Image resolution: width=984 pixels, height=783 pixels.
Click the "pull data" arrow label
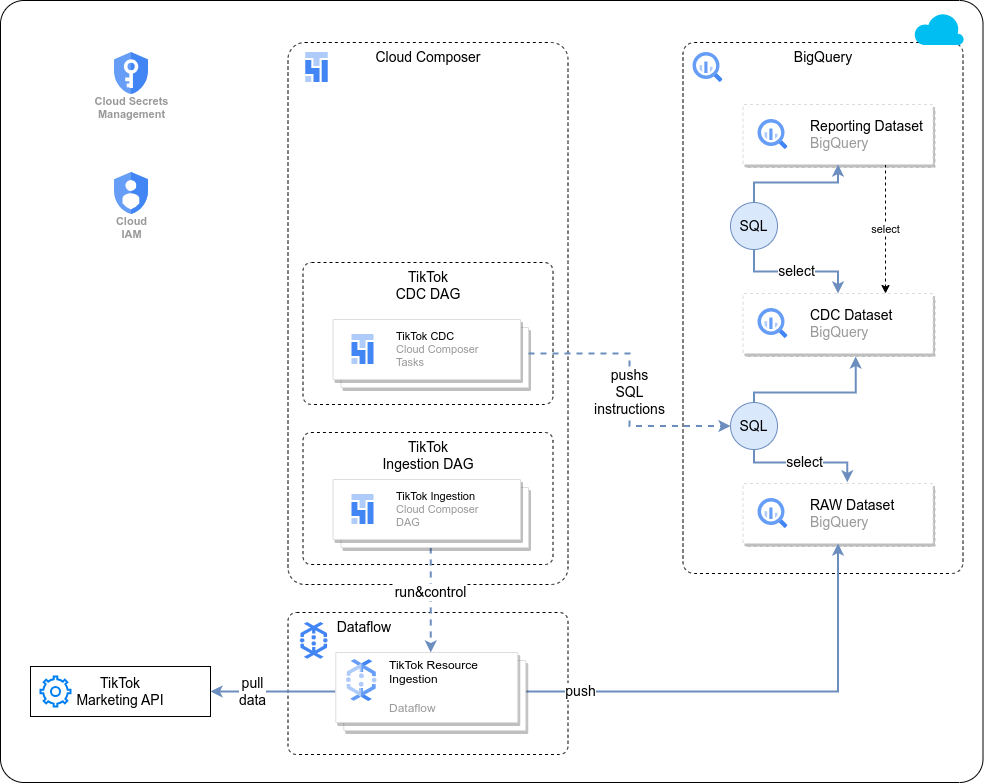point(252,692)
